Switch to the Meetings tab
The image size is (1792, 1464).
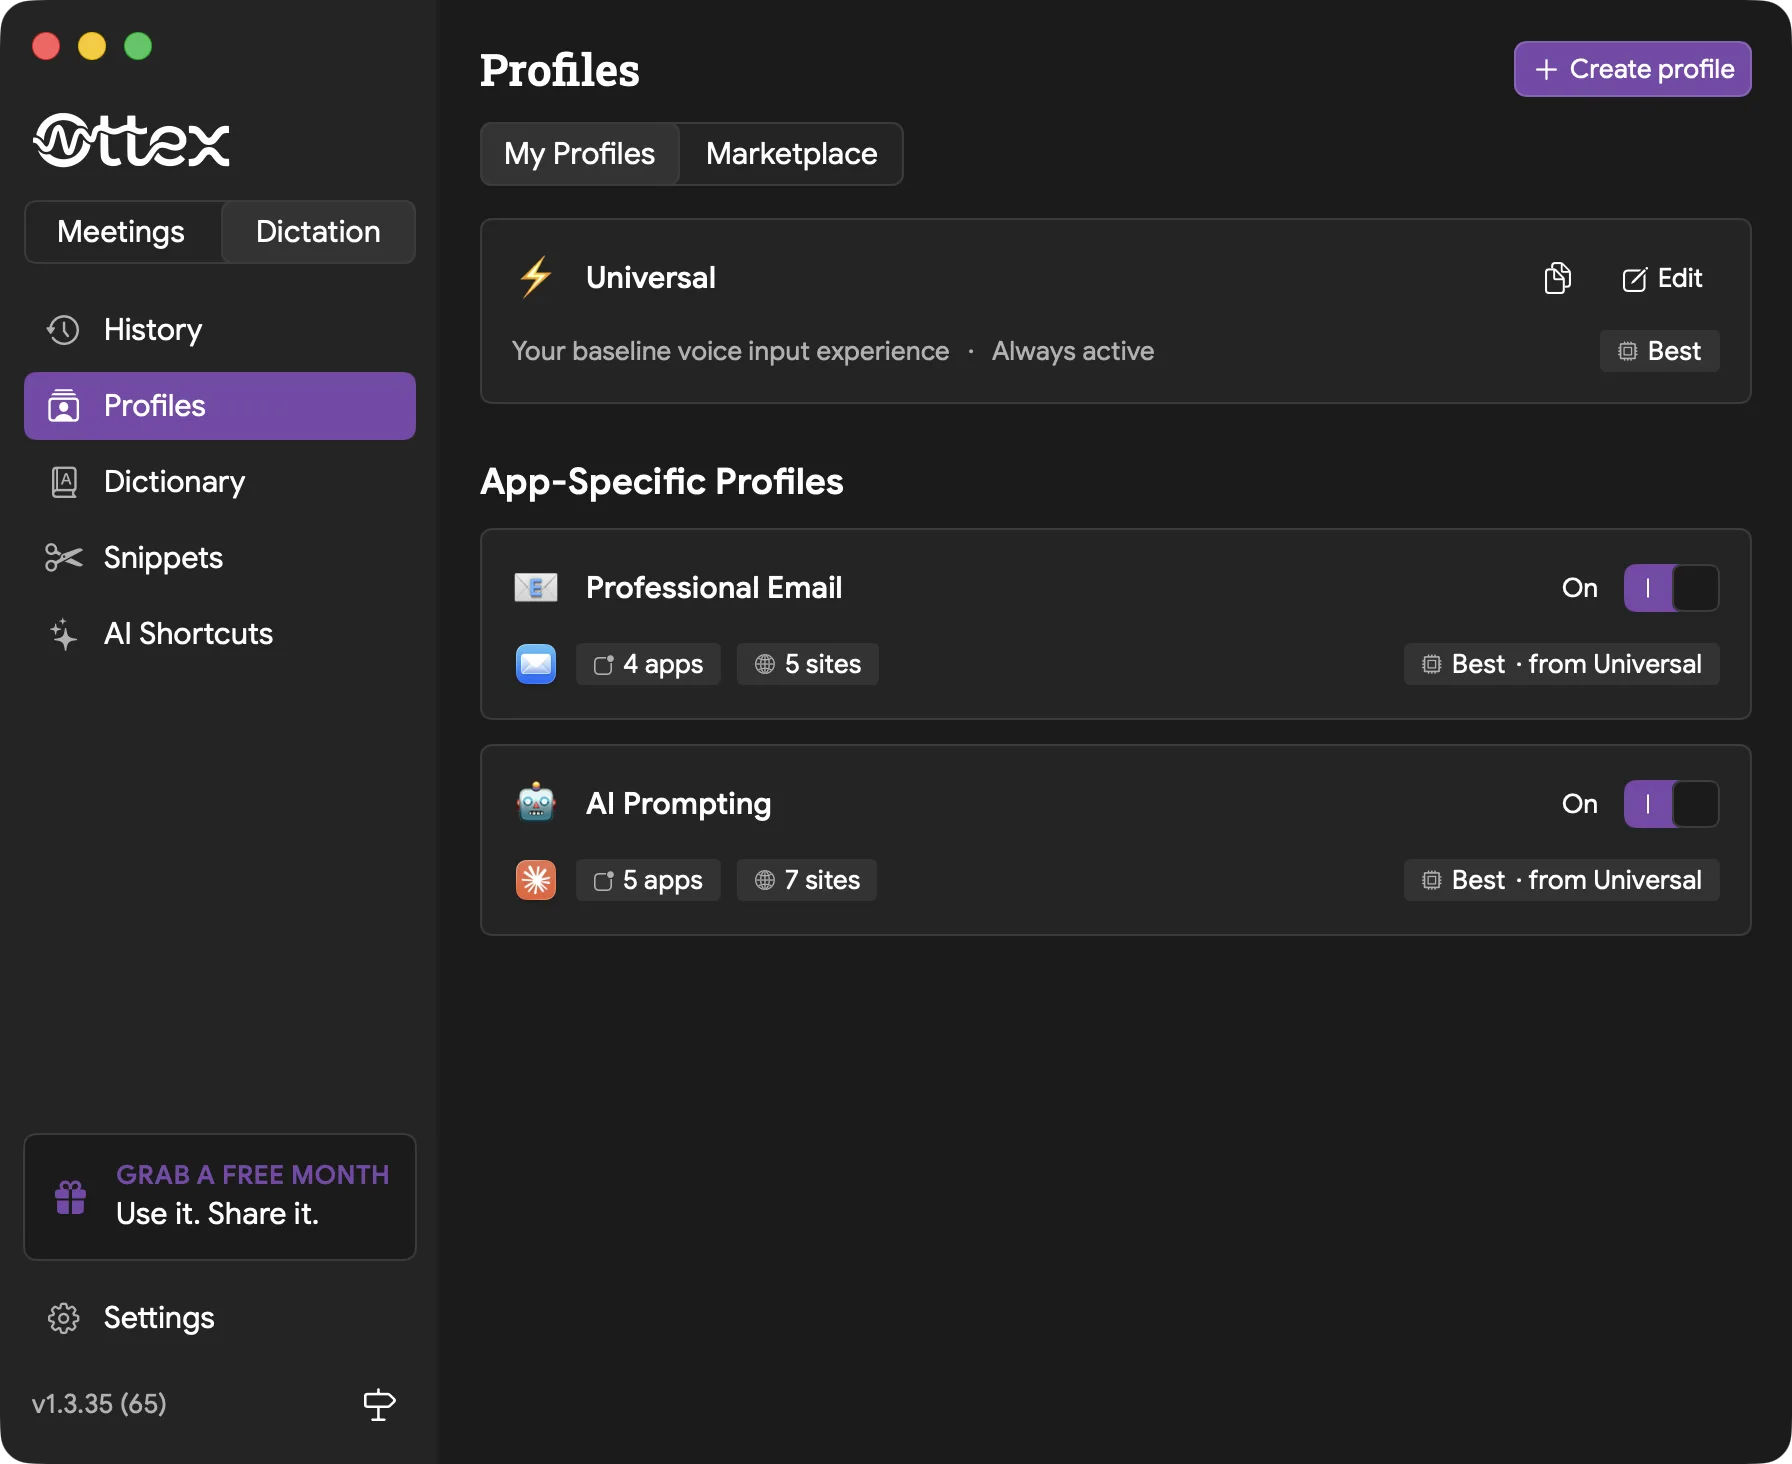coord(121,232)
